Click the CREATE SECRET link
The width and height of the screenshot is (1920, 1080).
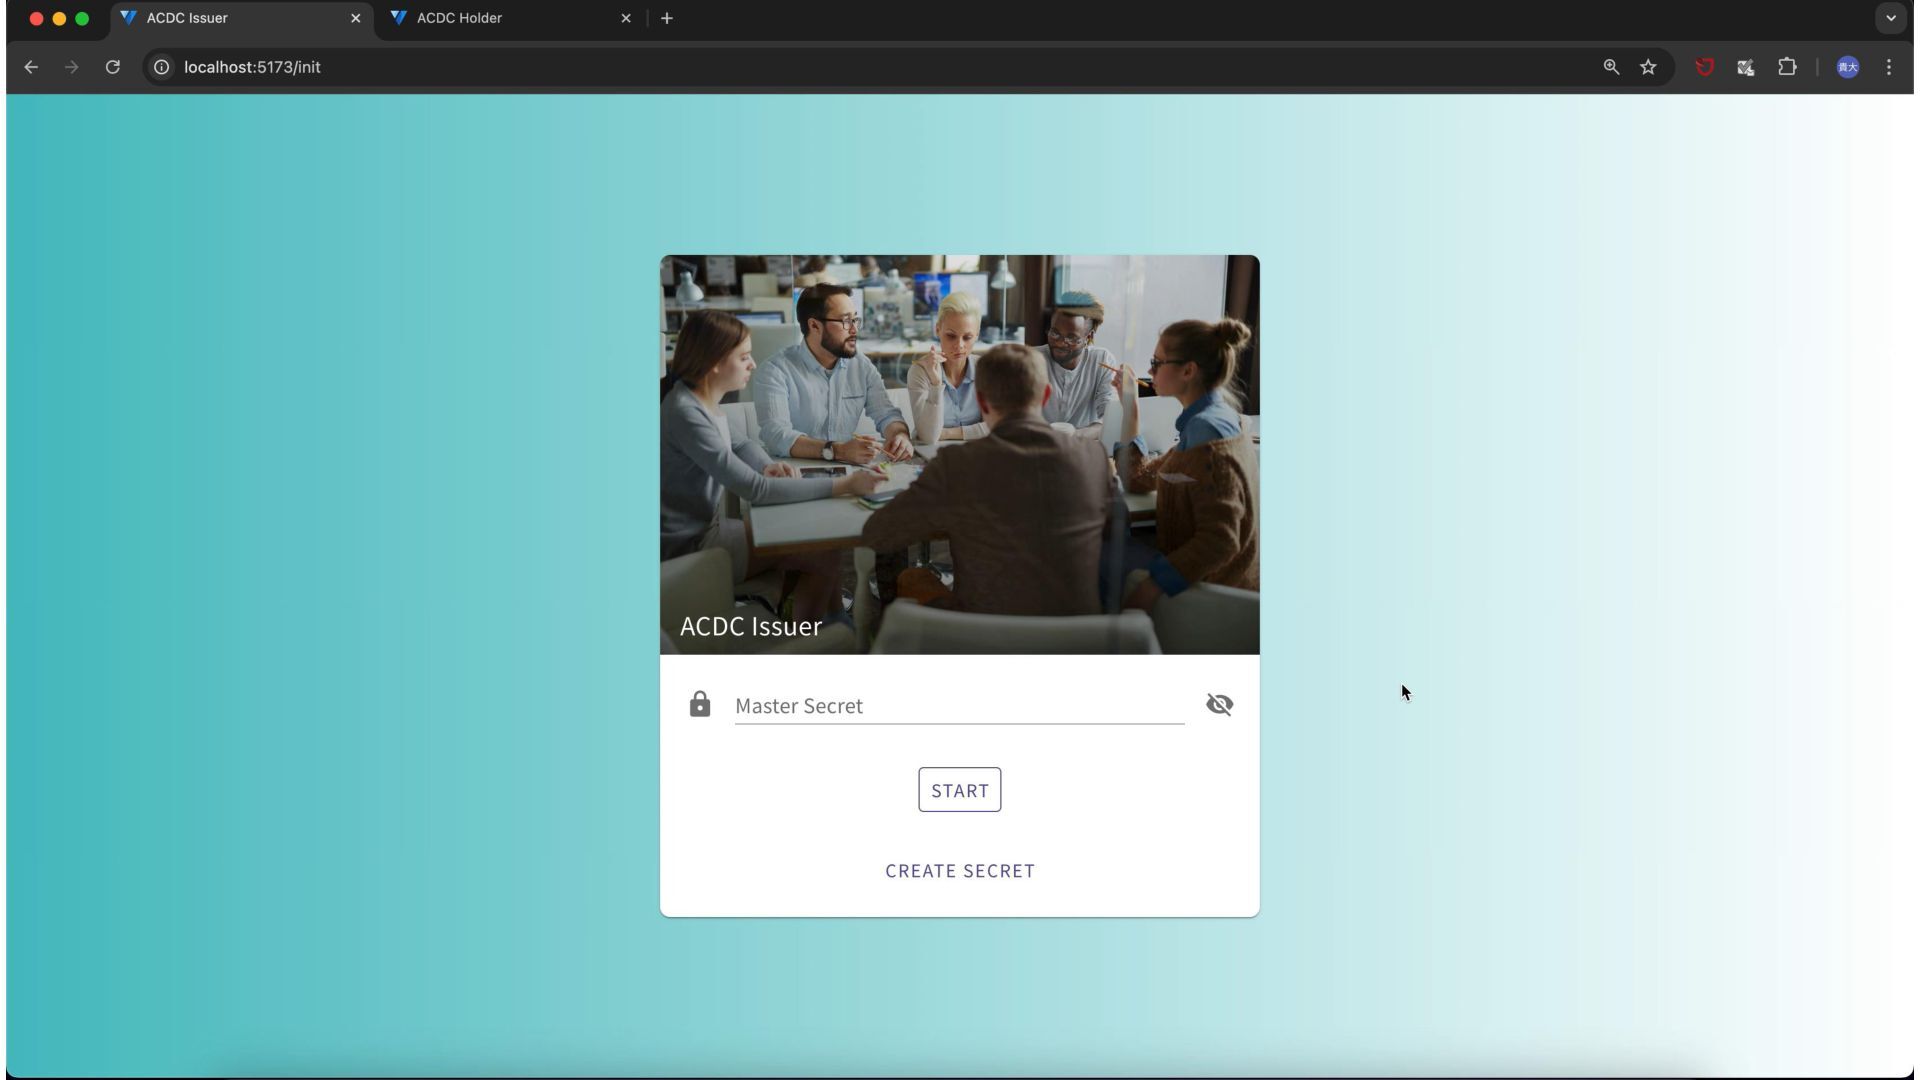959,871
